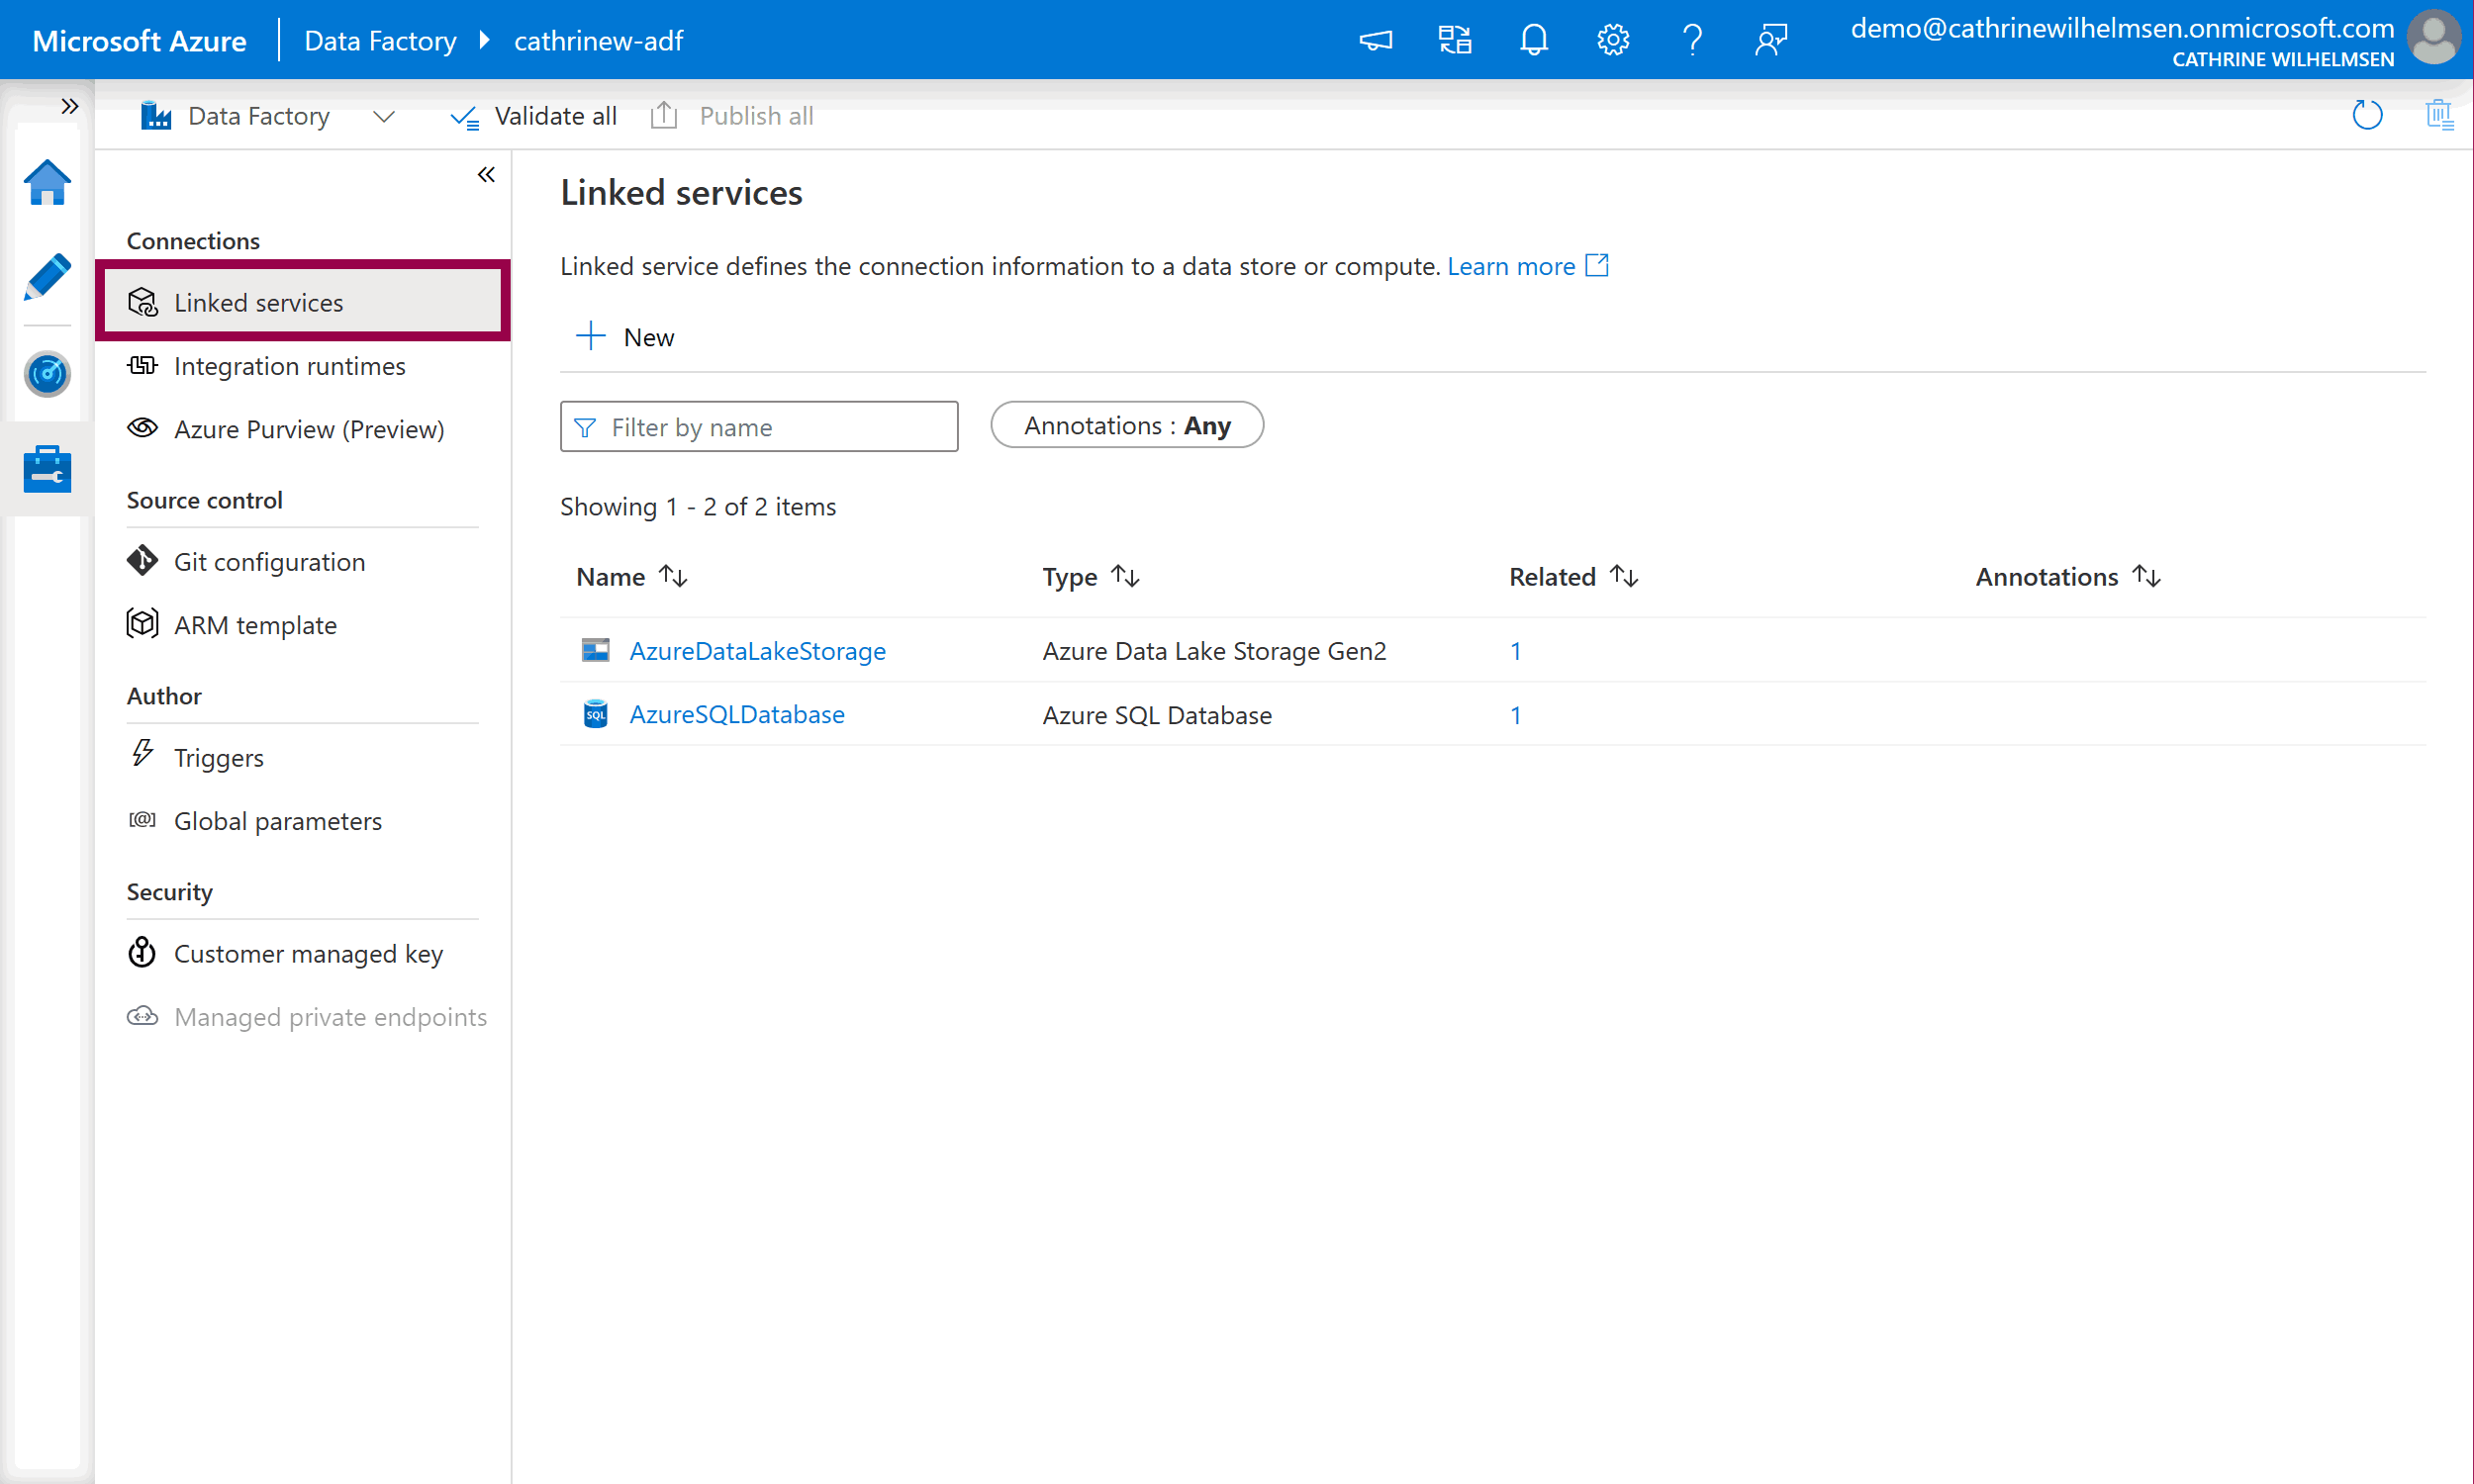Open the Manage toolbox icon
Viewport: 2474px width, 1484px height.
coord(47,469)
